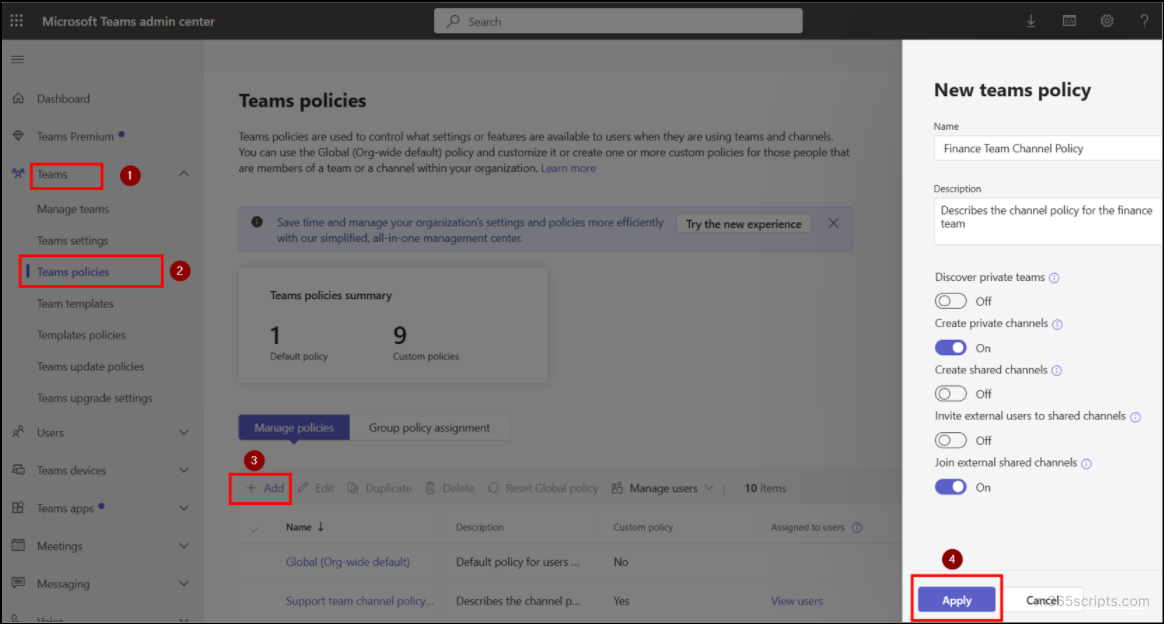Open Teams upgrade settings in sidebar
Screen dimensions: 1164x624
94,398
